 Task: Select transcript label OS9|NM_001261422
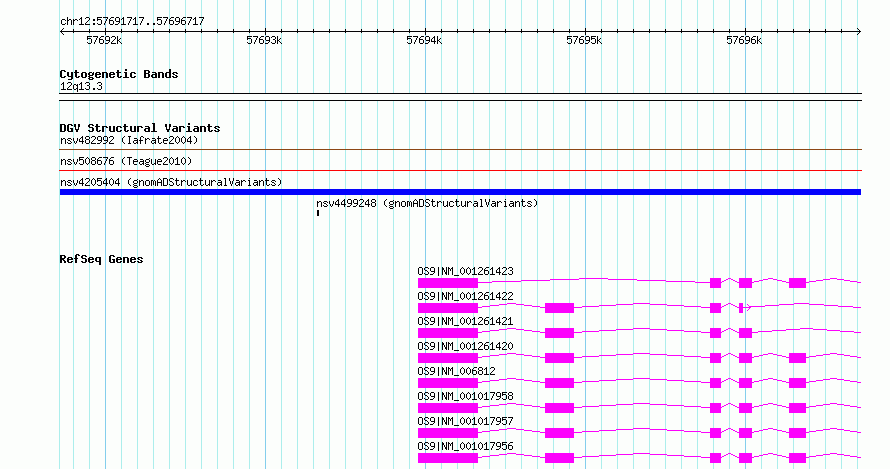[x=465, y=296]
